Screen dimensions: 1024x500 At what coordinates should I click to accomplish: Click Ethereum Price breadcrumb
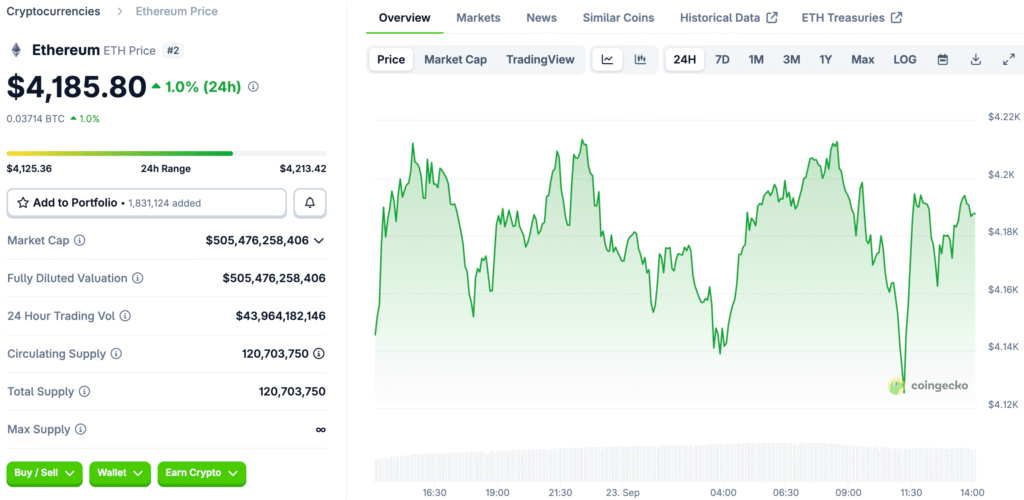177,11
